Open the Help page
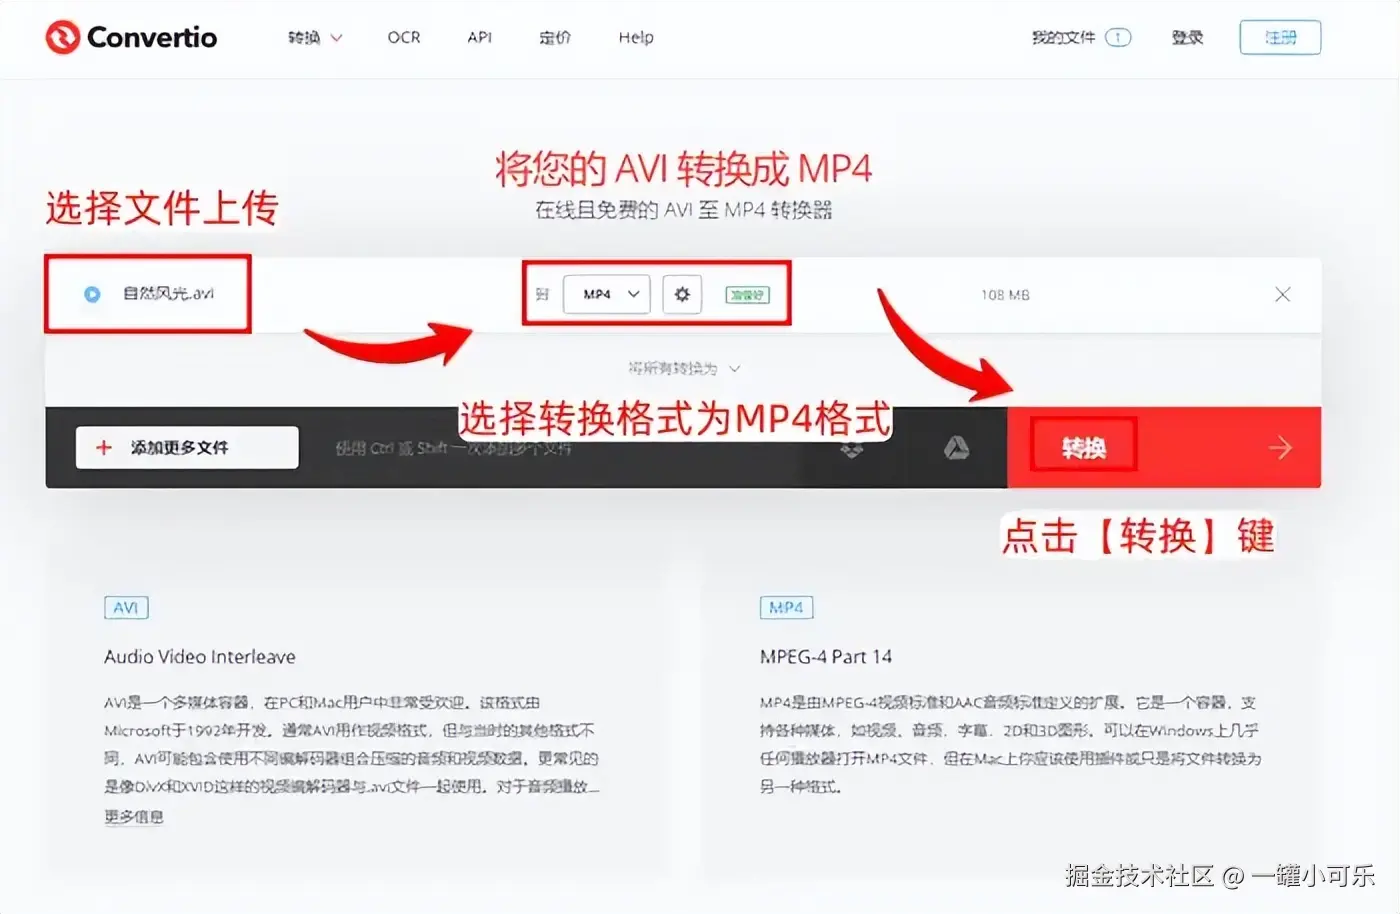The image size is (1400, 914). [x=636, y=37]
